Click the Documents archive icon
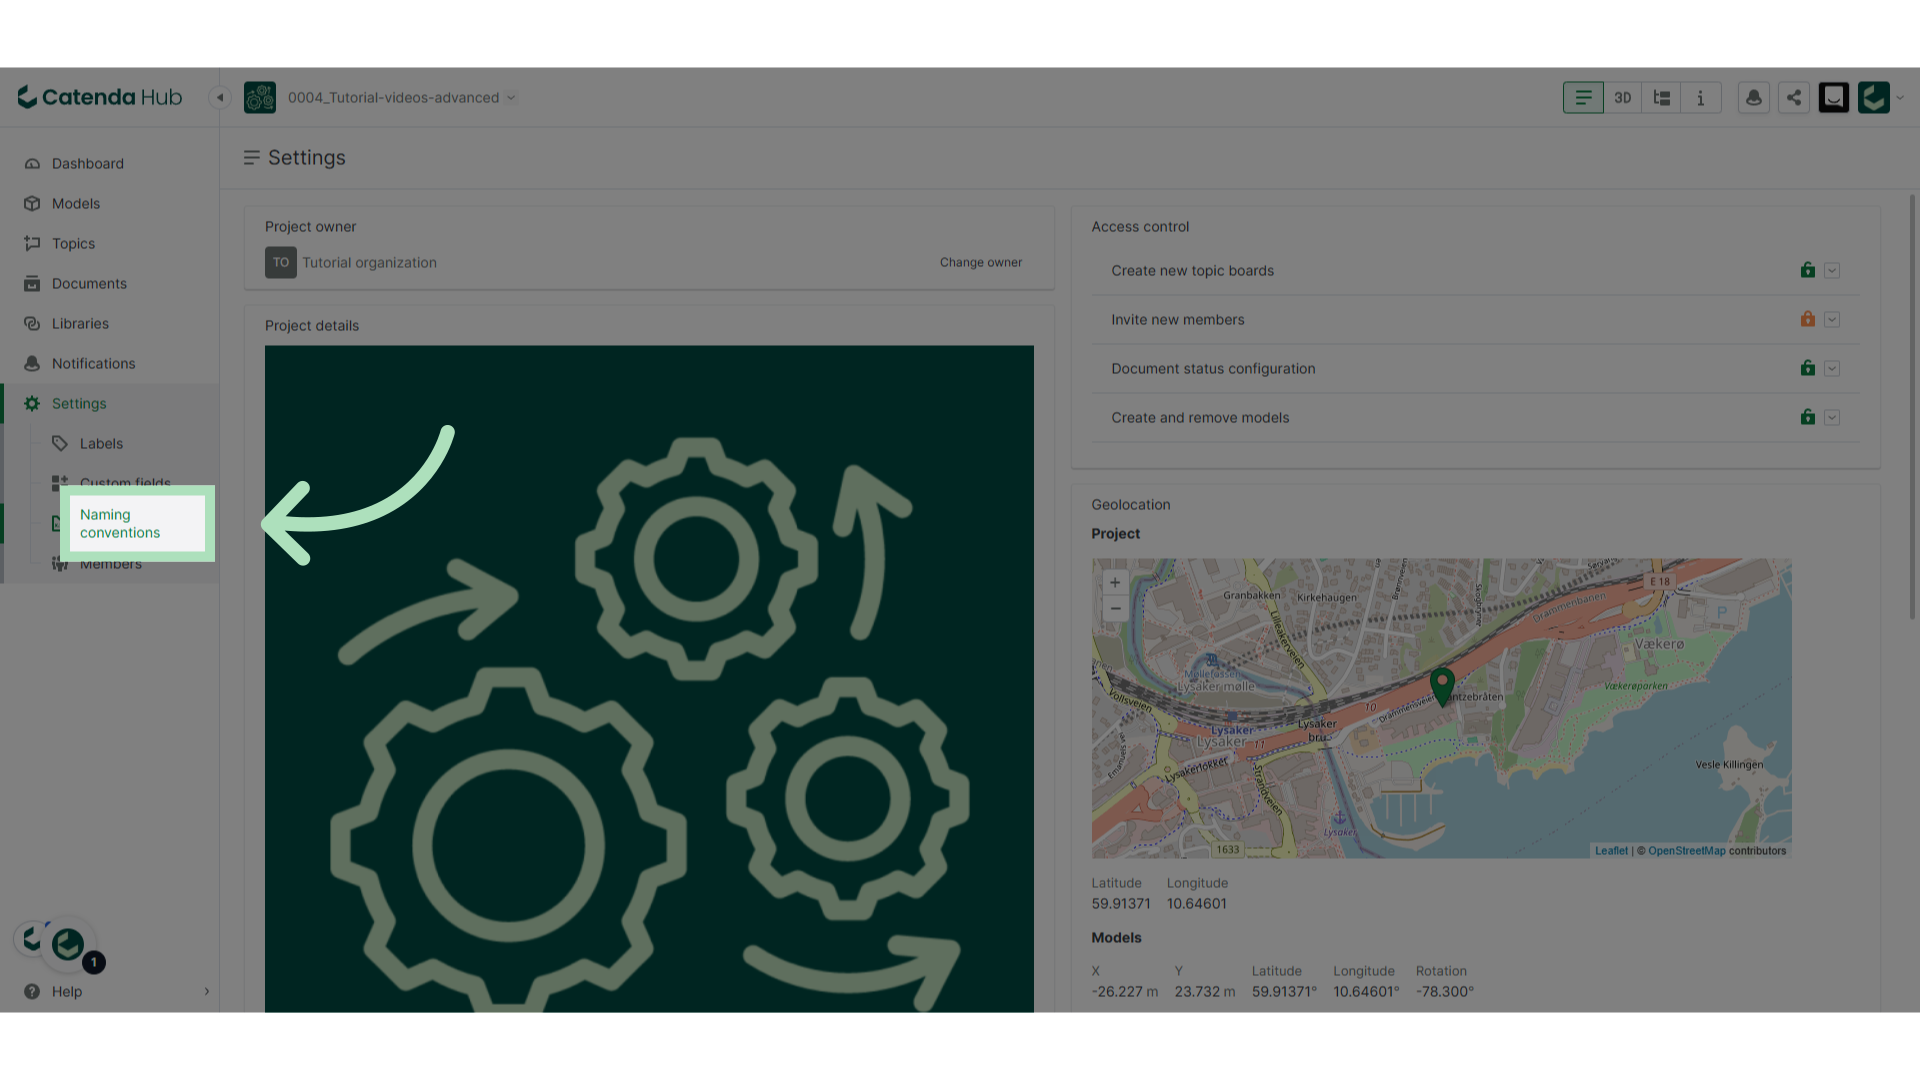This screenshot has height=1080, width=1920. (x=32, y=284)
